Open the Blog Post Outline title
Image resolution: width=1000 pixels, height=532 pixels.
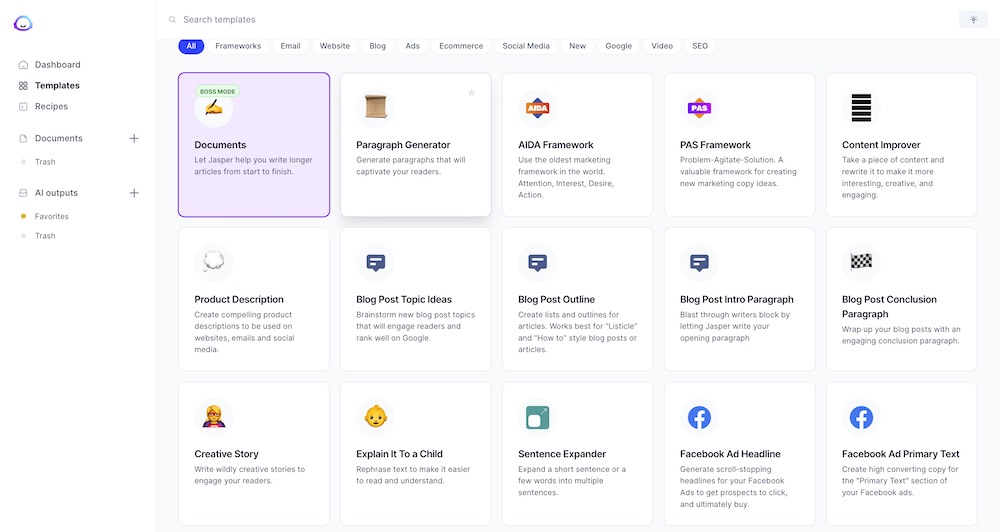click(x=556, y=299)
